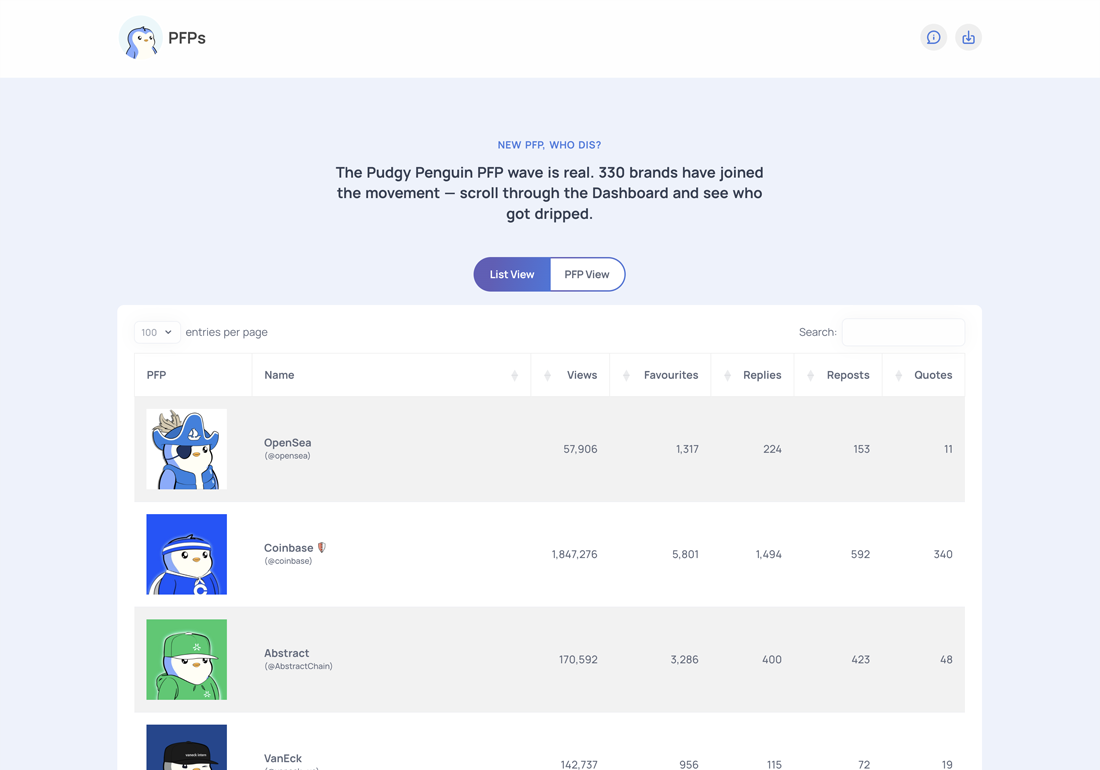1100x770 pixels.
Task: Open the Coinbase blue penguin thumbnail
Action: (x=187, y=554)
